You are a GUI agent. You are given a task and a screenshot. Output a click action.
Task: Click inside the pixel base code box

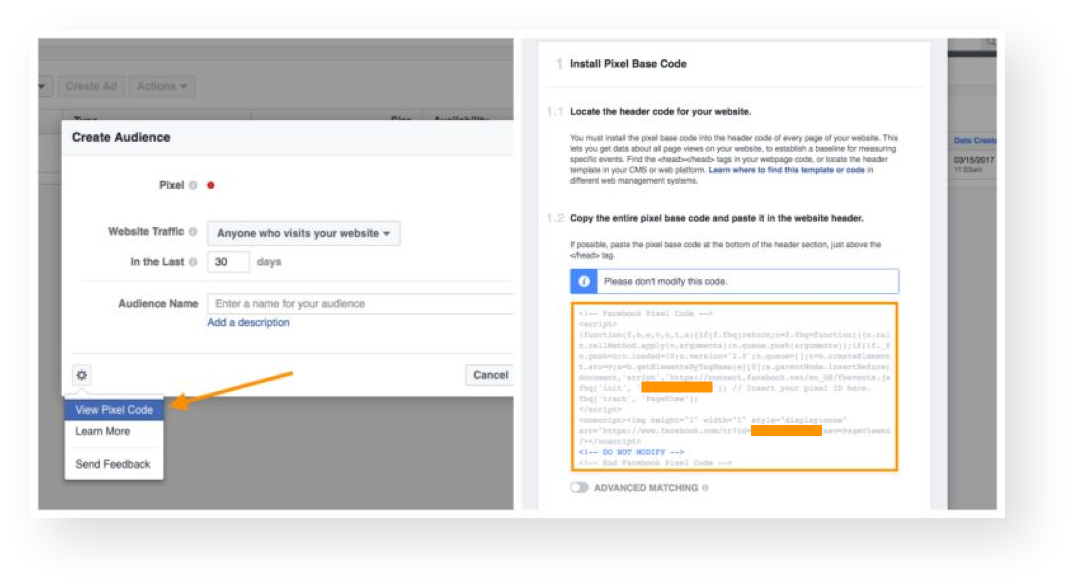tap(734, 385)
